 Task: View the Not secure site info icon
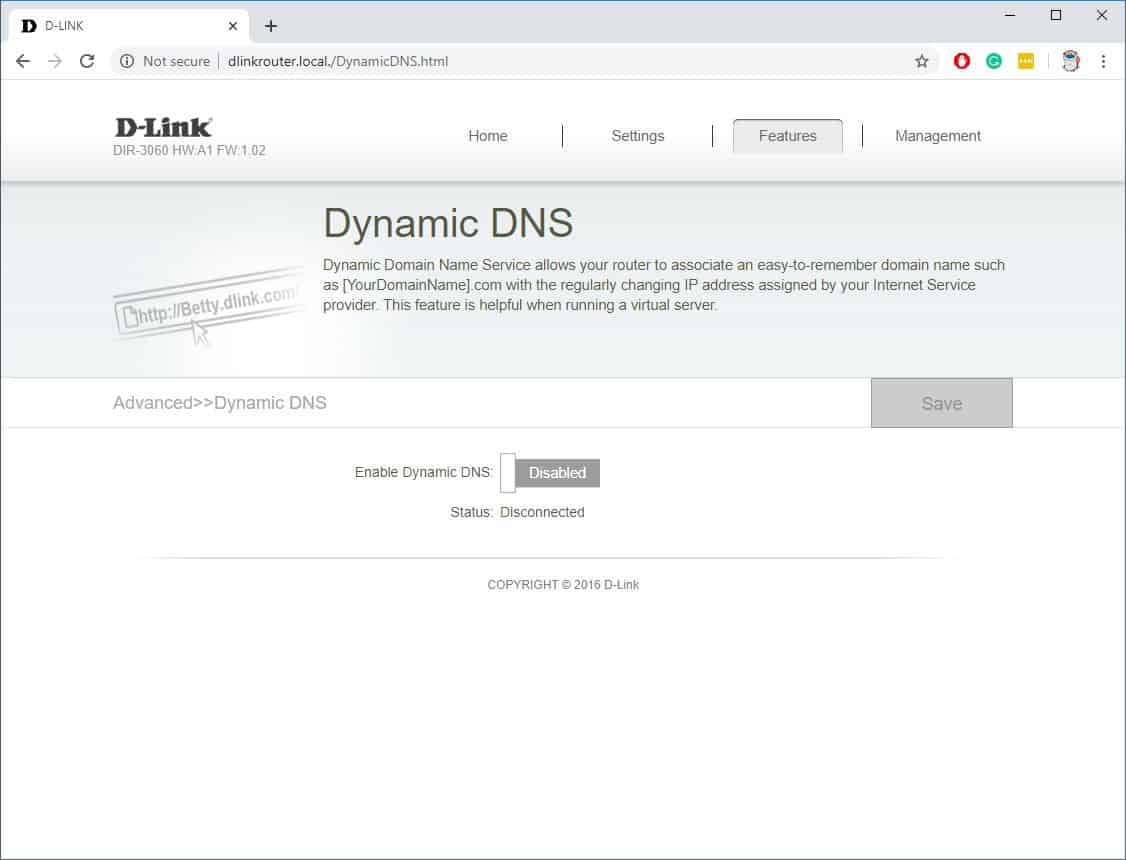click(127, 61)
